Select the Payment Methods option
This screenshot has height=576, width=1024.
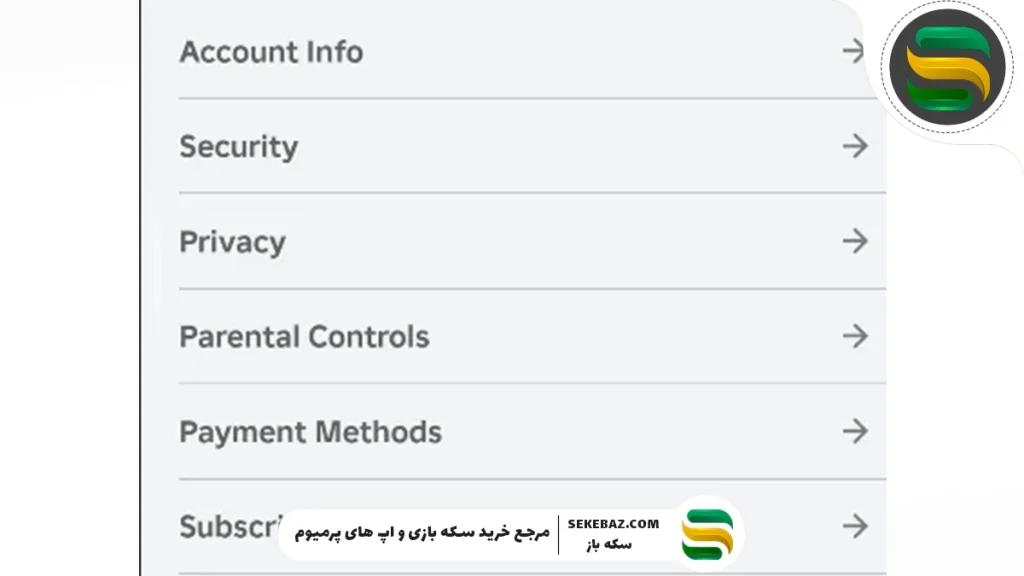pyautogui.click(x=500, y=431)
